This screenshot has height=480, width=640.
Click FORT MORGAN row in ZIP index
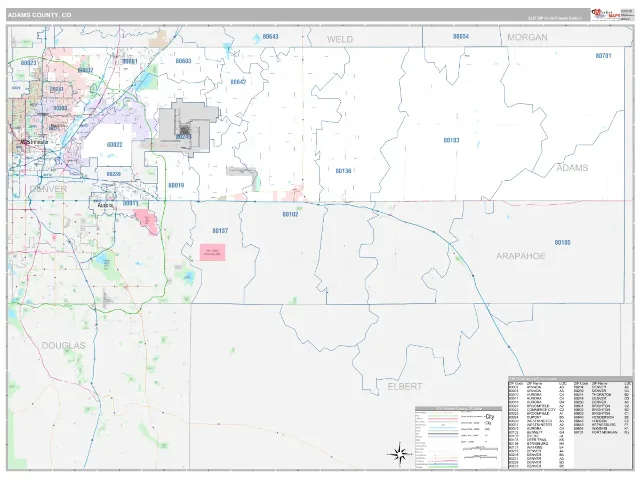(x=602, y=432)
